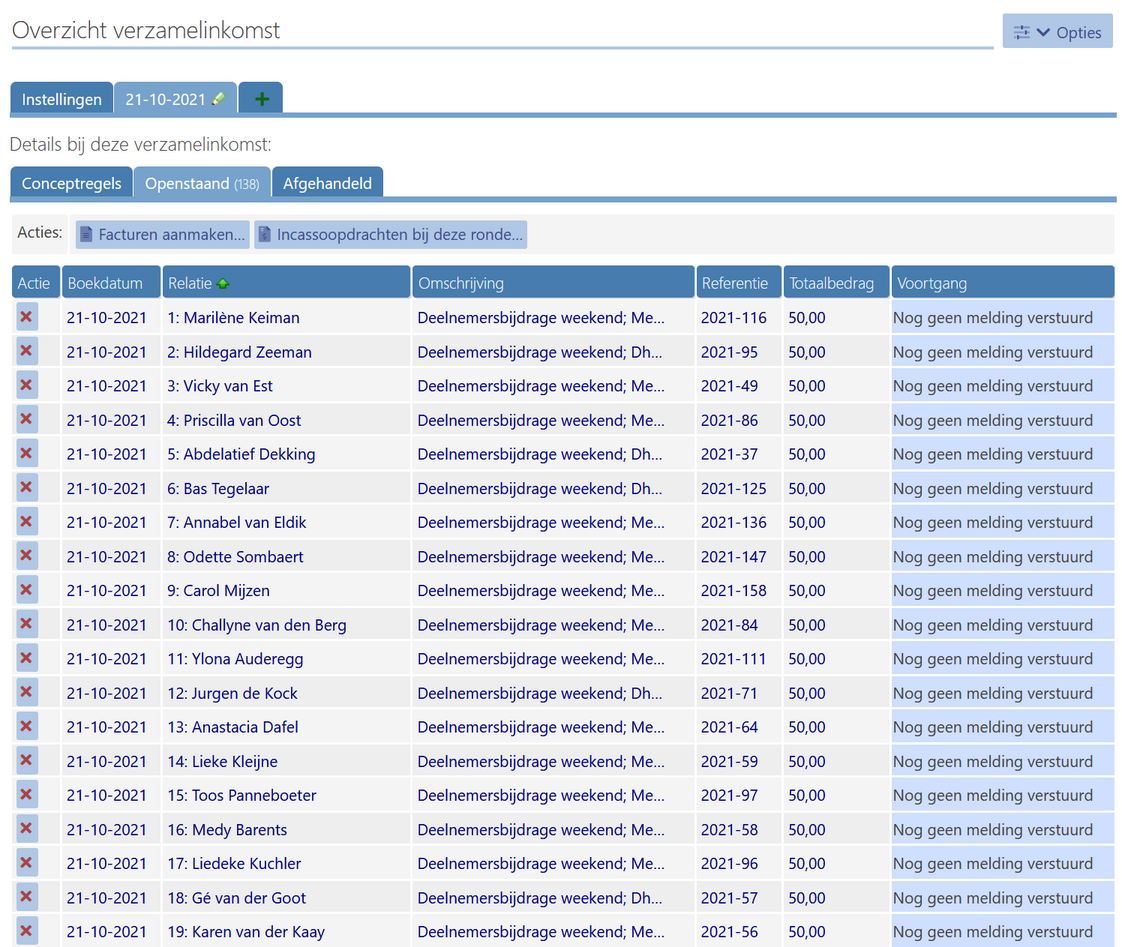This screenshot has height=947, width=1122.
Task: Click the pencil icon on 21-10-2021 tab
Action: pos(219,99)
